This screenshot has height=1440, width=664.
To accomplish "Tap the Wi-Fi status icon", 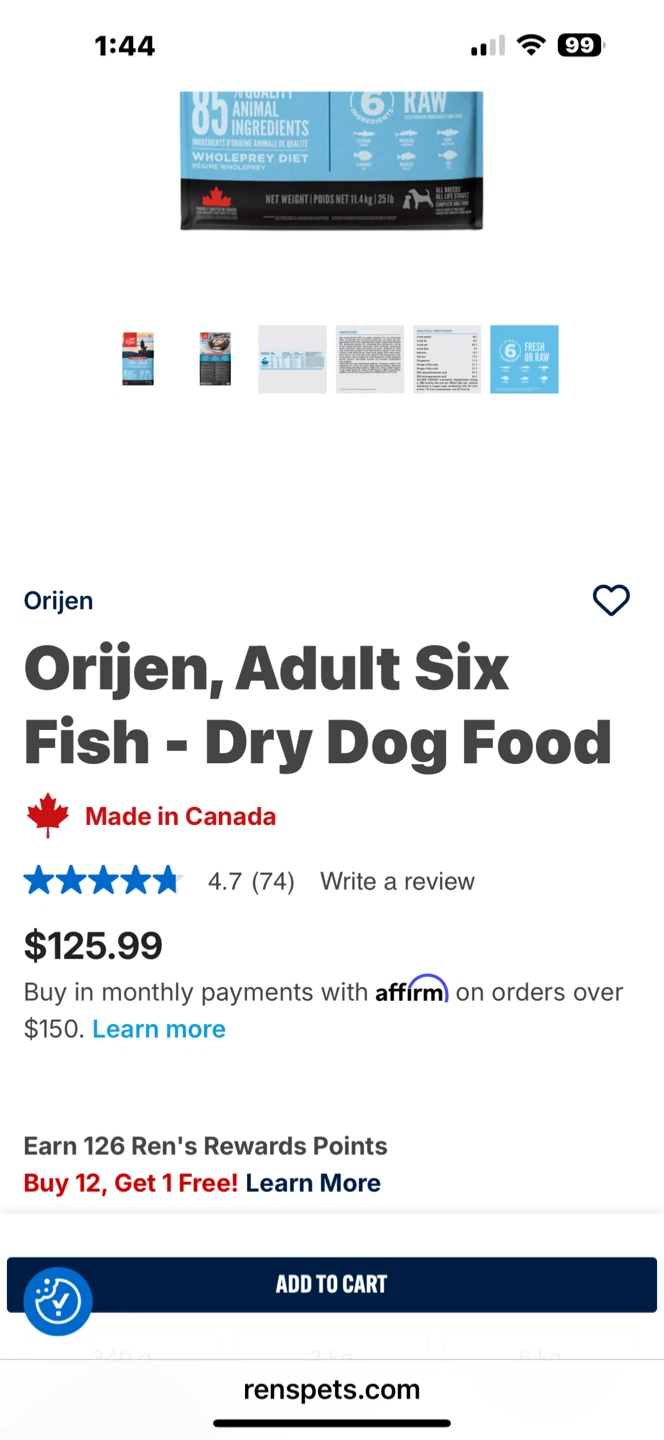I will [x=531, y=45].
